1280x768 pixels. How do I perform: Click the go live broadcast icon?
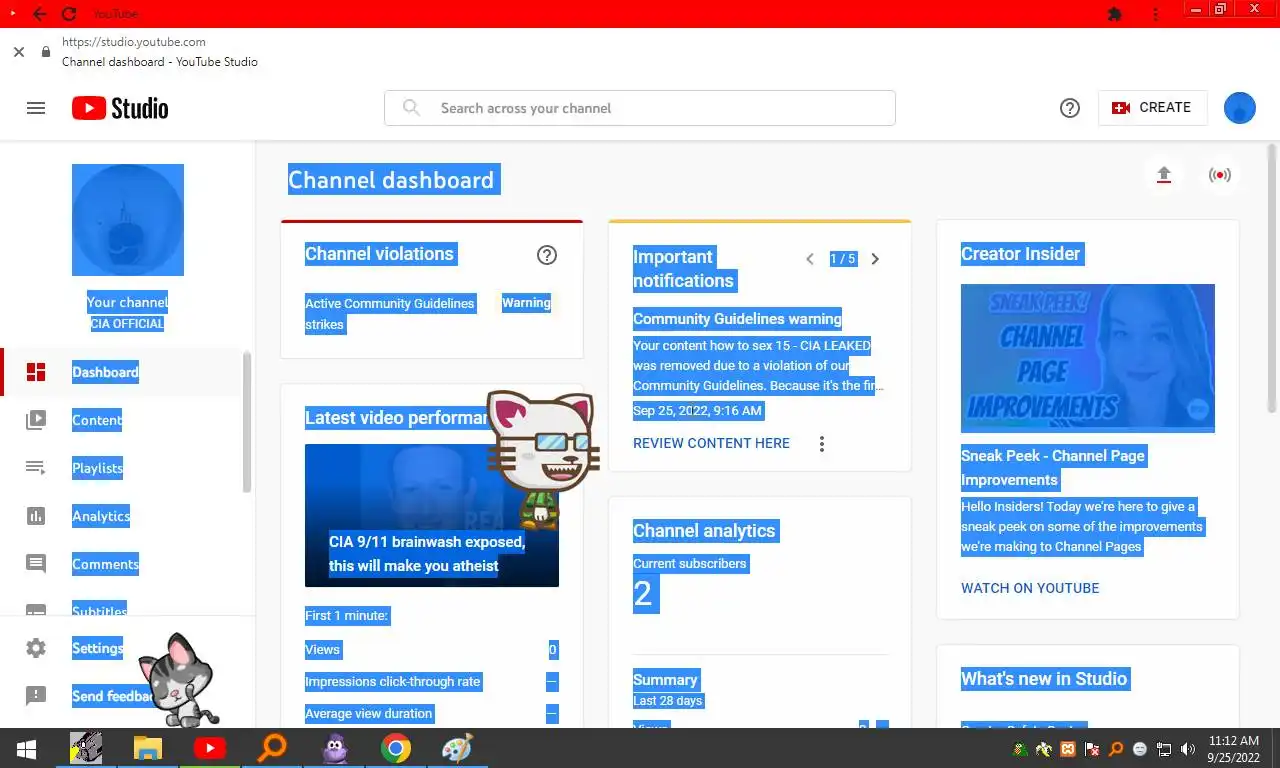(1219, 175)
